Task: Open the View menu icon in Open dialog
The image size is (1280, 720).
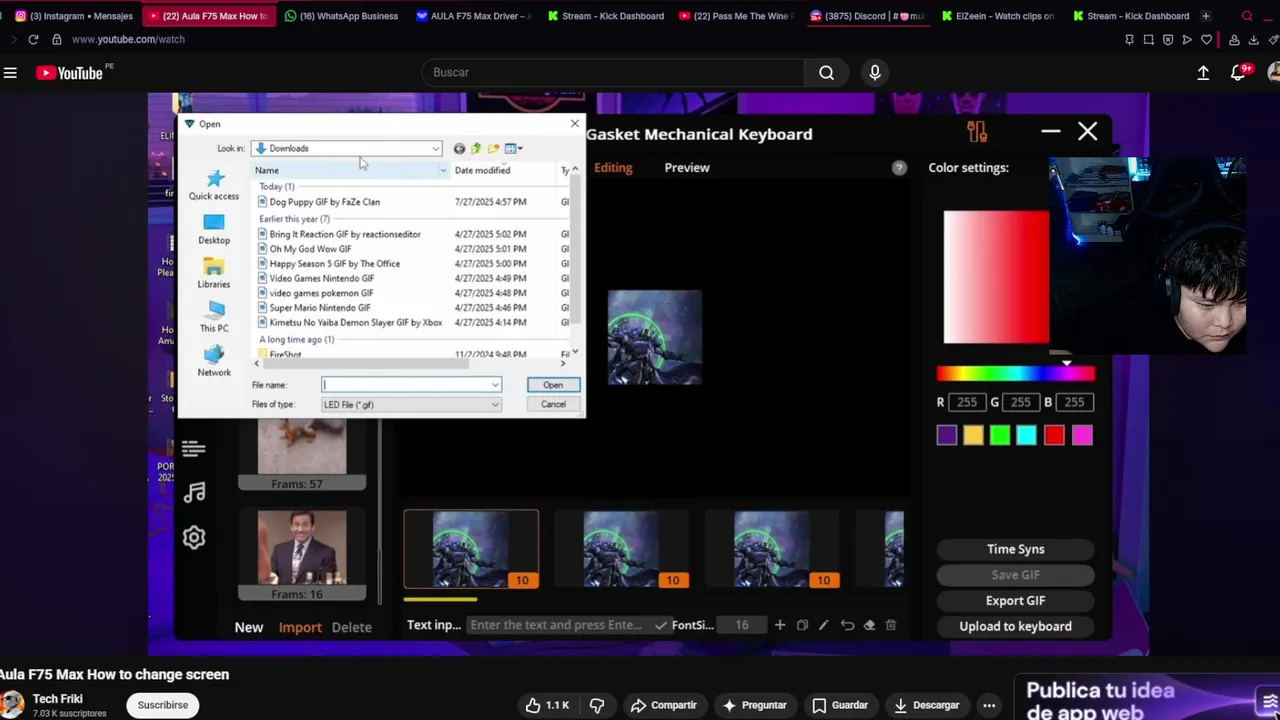Action: [x=513, y=148]
